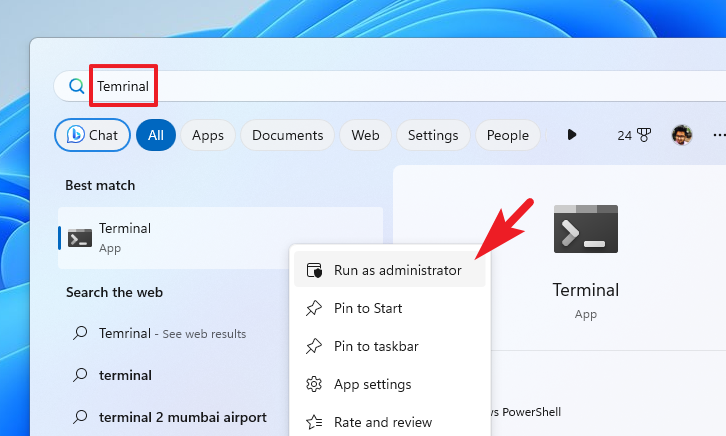Click search icon beside Temrinal web result

pos(80,333)
